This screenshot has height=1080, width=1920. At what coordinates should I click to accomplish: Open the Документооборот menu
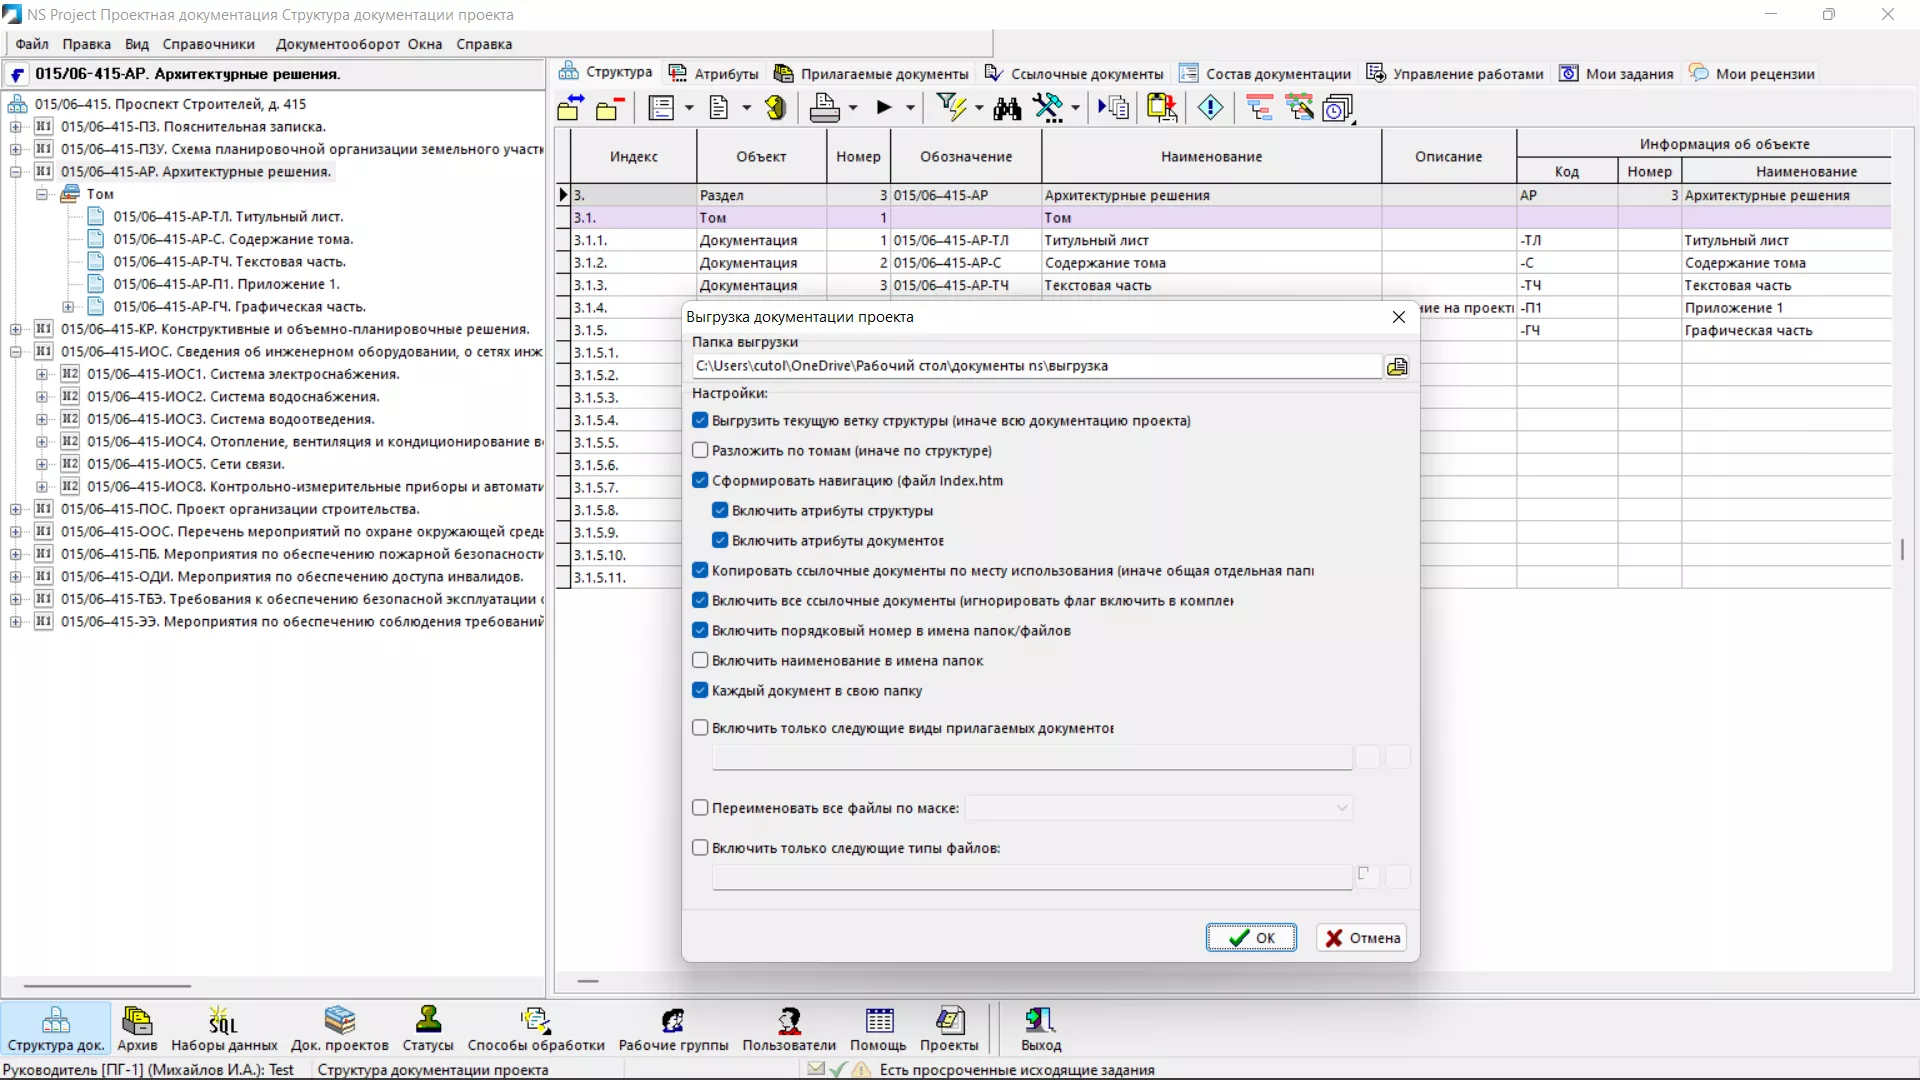coord(338,44)
